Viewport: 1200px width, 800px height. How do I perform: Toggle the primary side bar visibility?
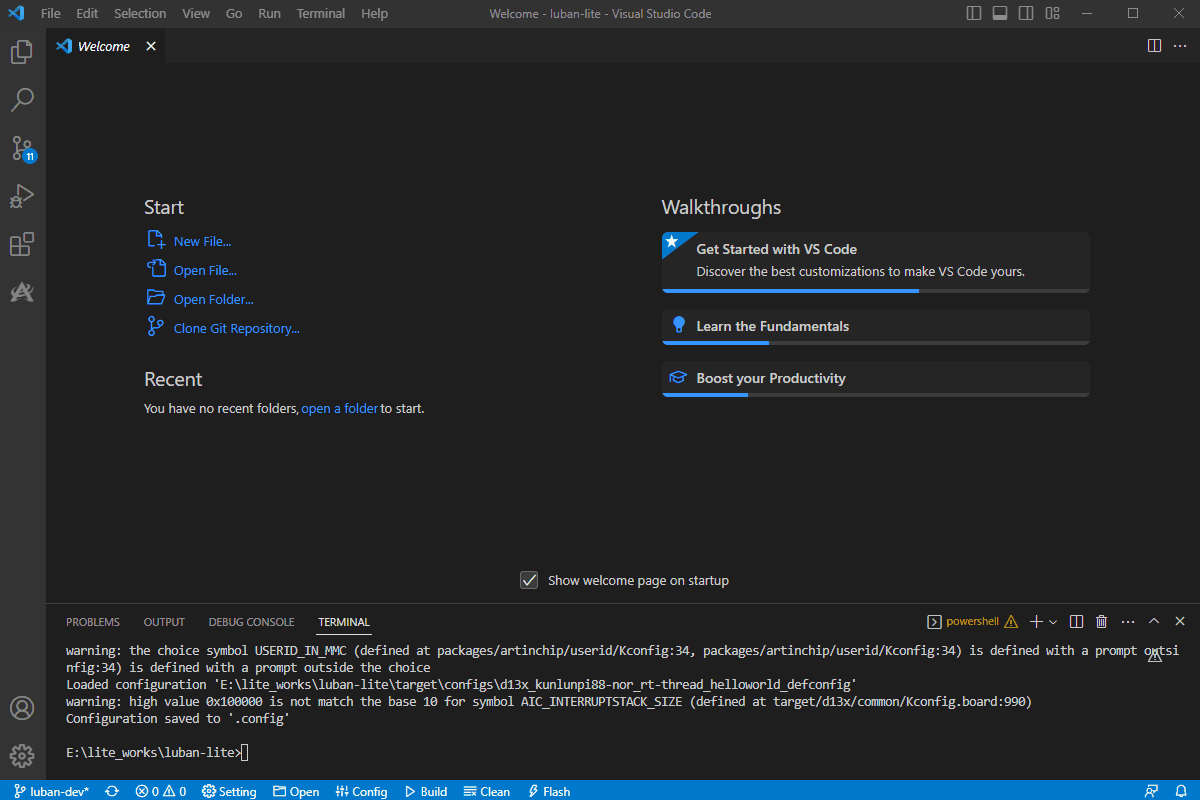pos(975,14)
